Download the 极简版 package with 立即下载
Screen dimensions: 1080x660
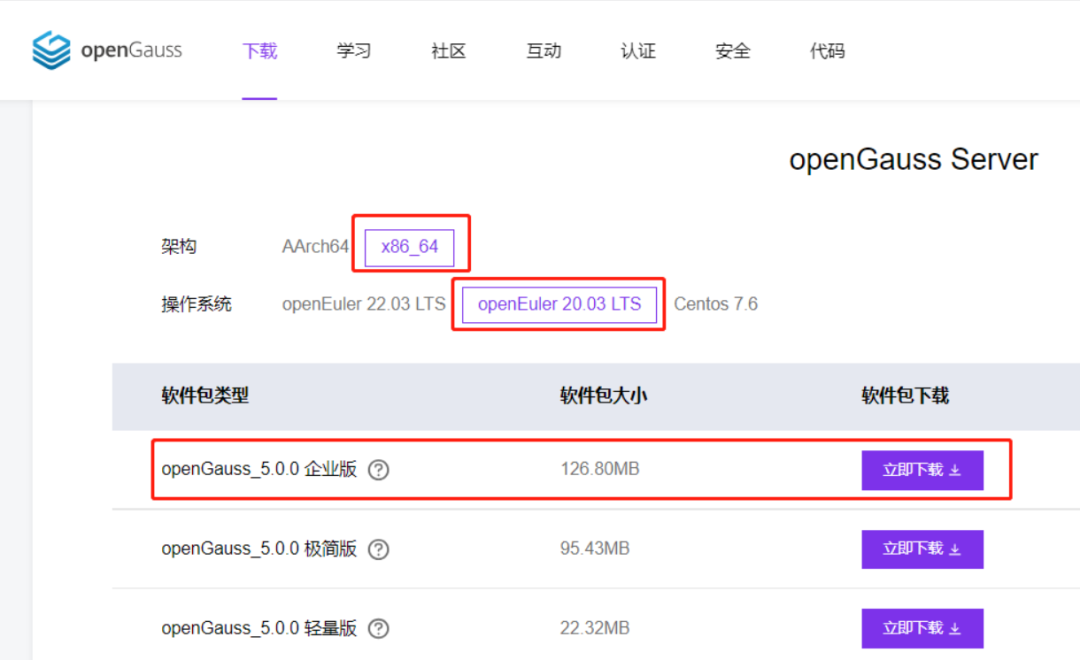coord(922,549)
